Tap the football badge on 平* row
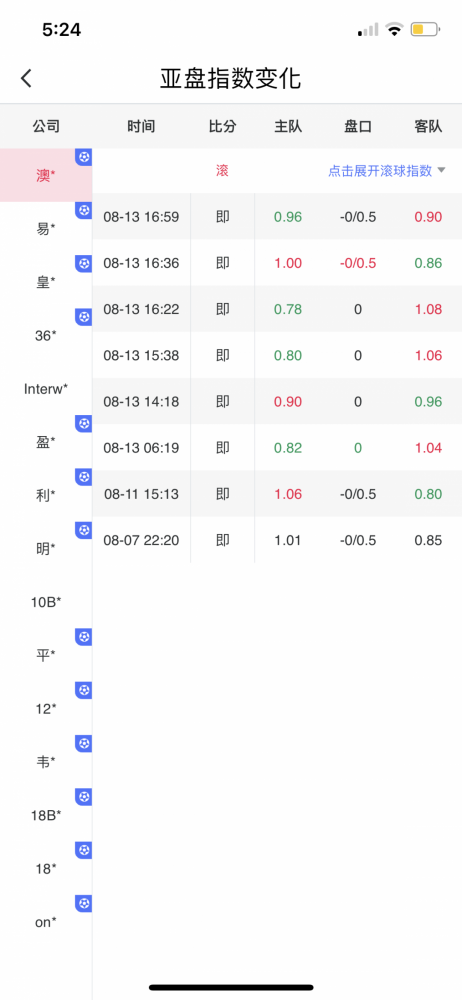462x1000 pixels. (84, 636)
